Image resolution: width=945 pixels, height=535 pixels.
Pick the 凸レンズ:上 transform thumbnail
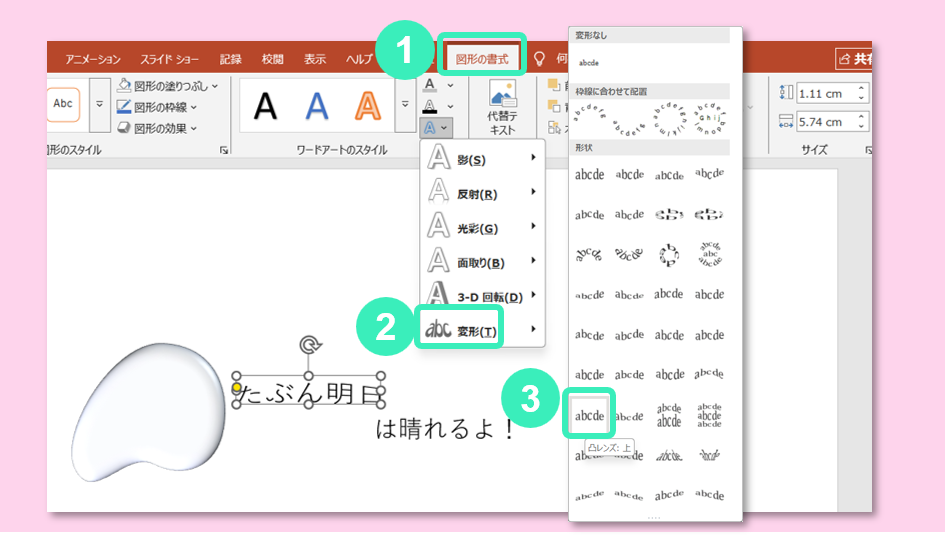(x=590, y=414)
